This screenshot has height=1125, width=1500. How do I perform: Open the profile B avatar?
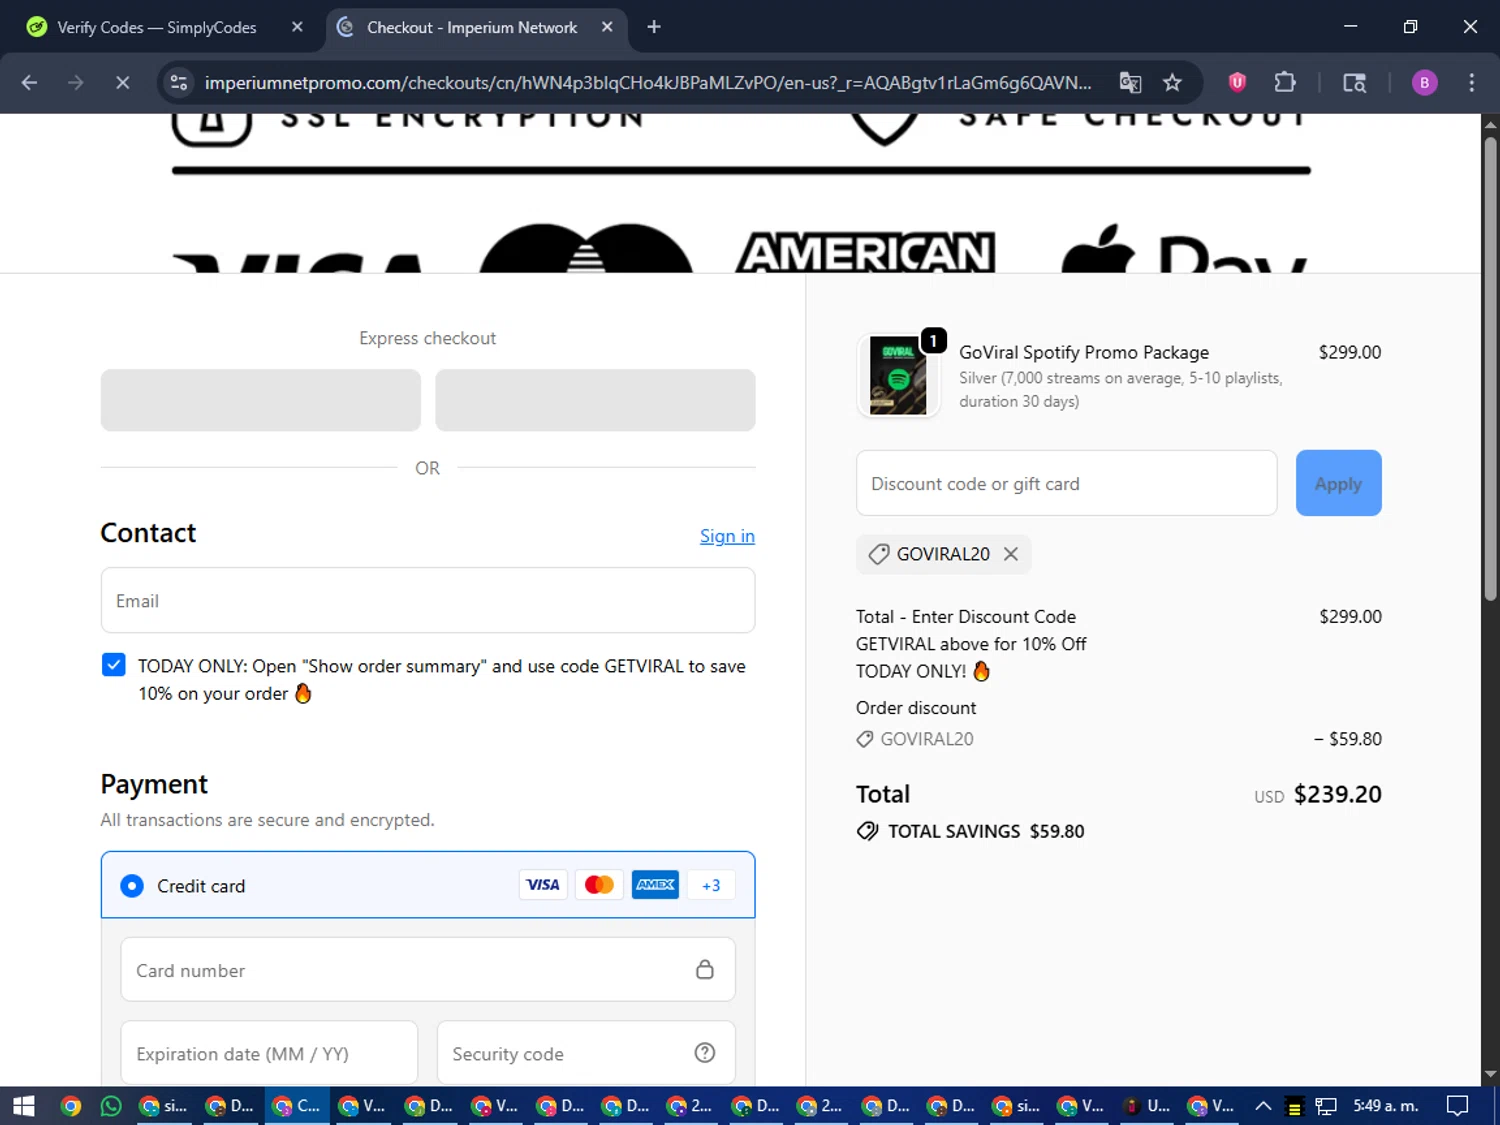(x=1424, y=83)
